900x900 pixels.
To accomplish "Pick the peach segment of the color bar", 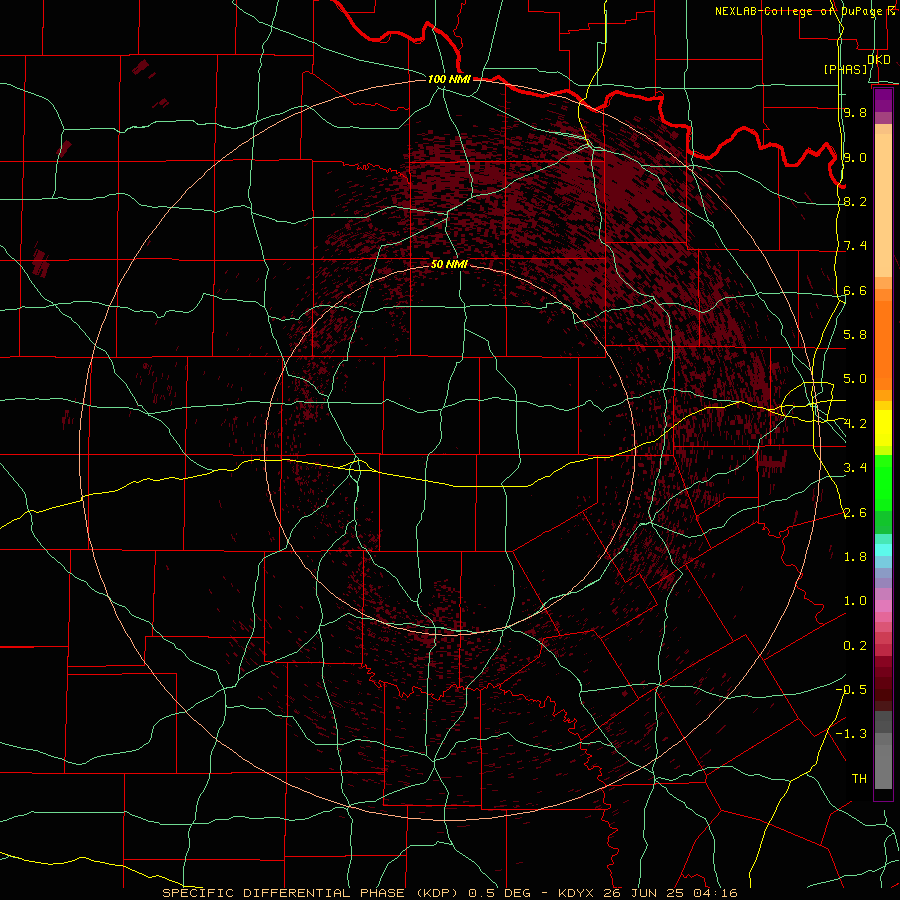I will click(883, 205).
